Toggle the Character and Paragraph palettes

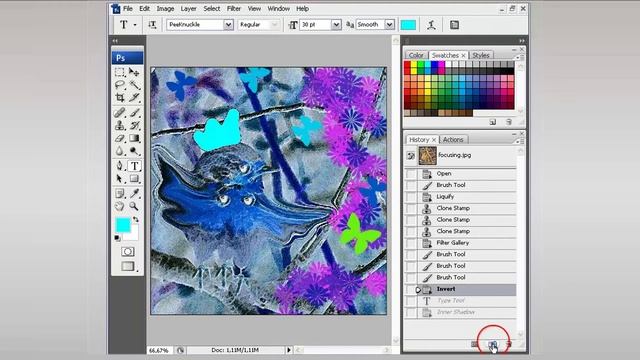click(x=454, y=25)
